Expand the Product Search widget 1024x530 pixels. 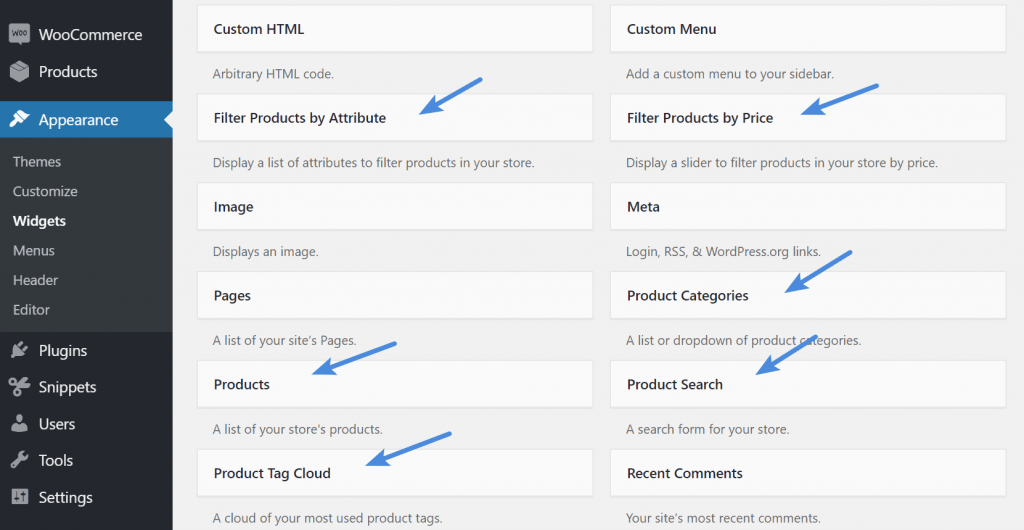tap(808, 384)
